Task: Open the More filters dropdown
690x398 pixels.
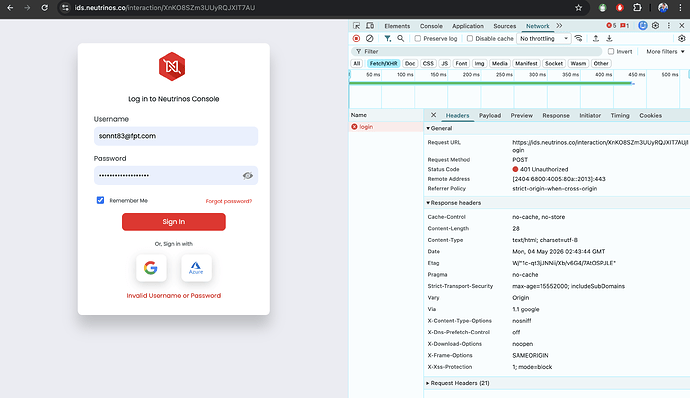Action: pos(665,52)
